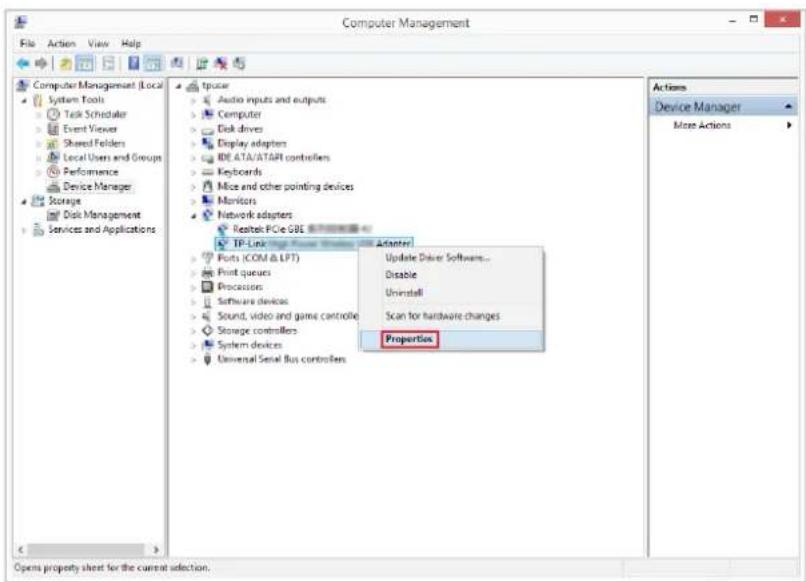The height and width of the screenshot is (582, 806).
Task: Select the Computer device category
Action: tap(239, 114)
